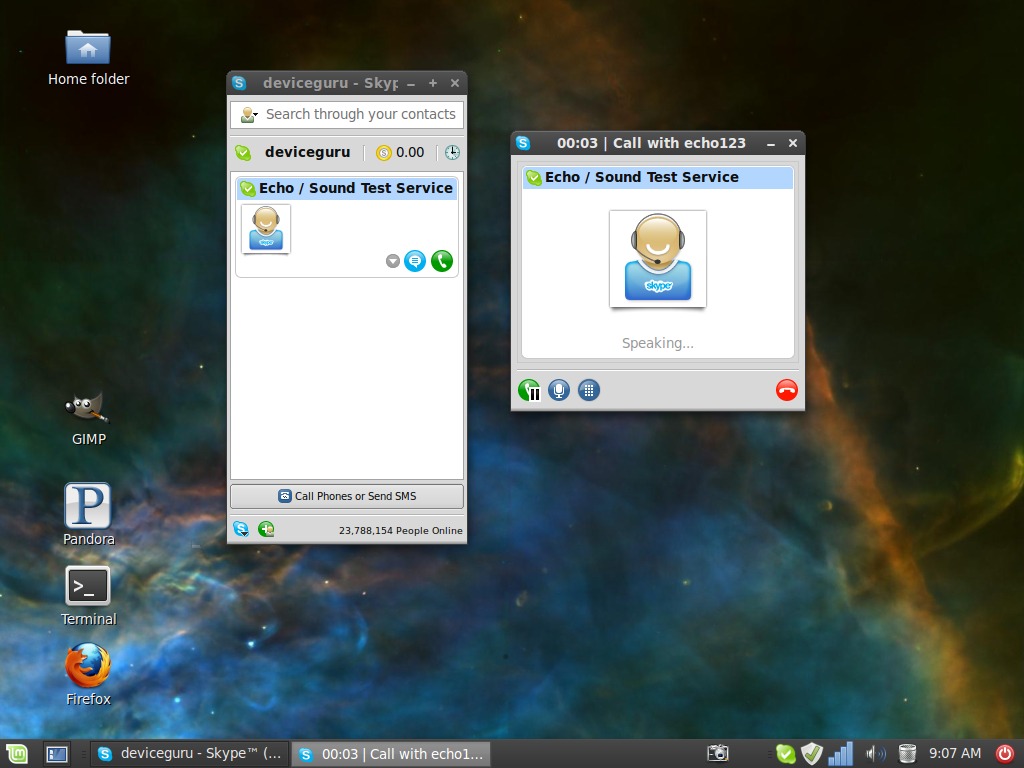The width and height of the screenshot is (1024, 768).
Task: Open the Linux Mint menu button
Action: click(x=17, y=754)
